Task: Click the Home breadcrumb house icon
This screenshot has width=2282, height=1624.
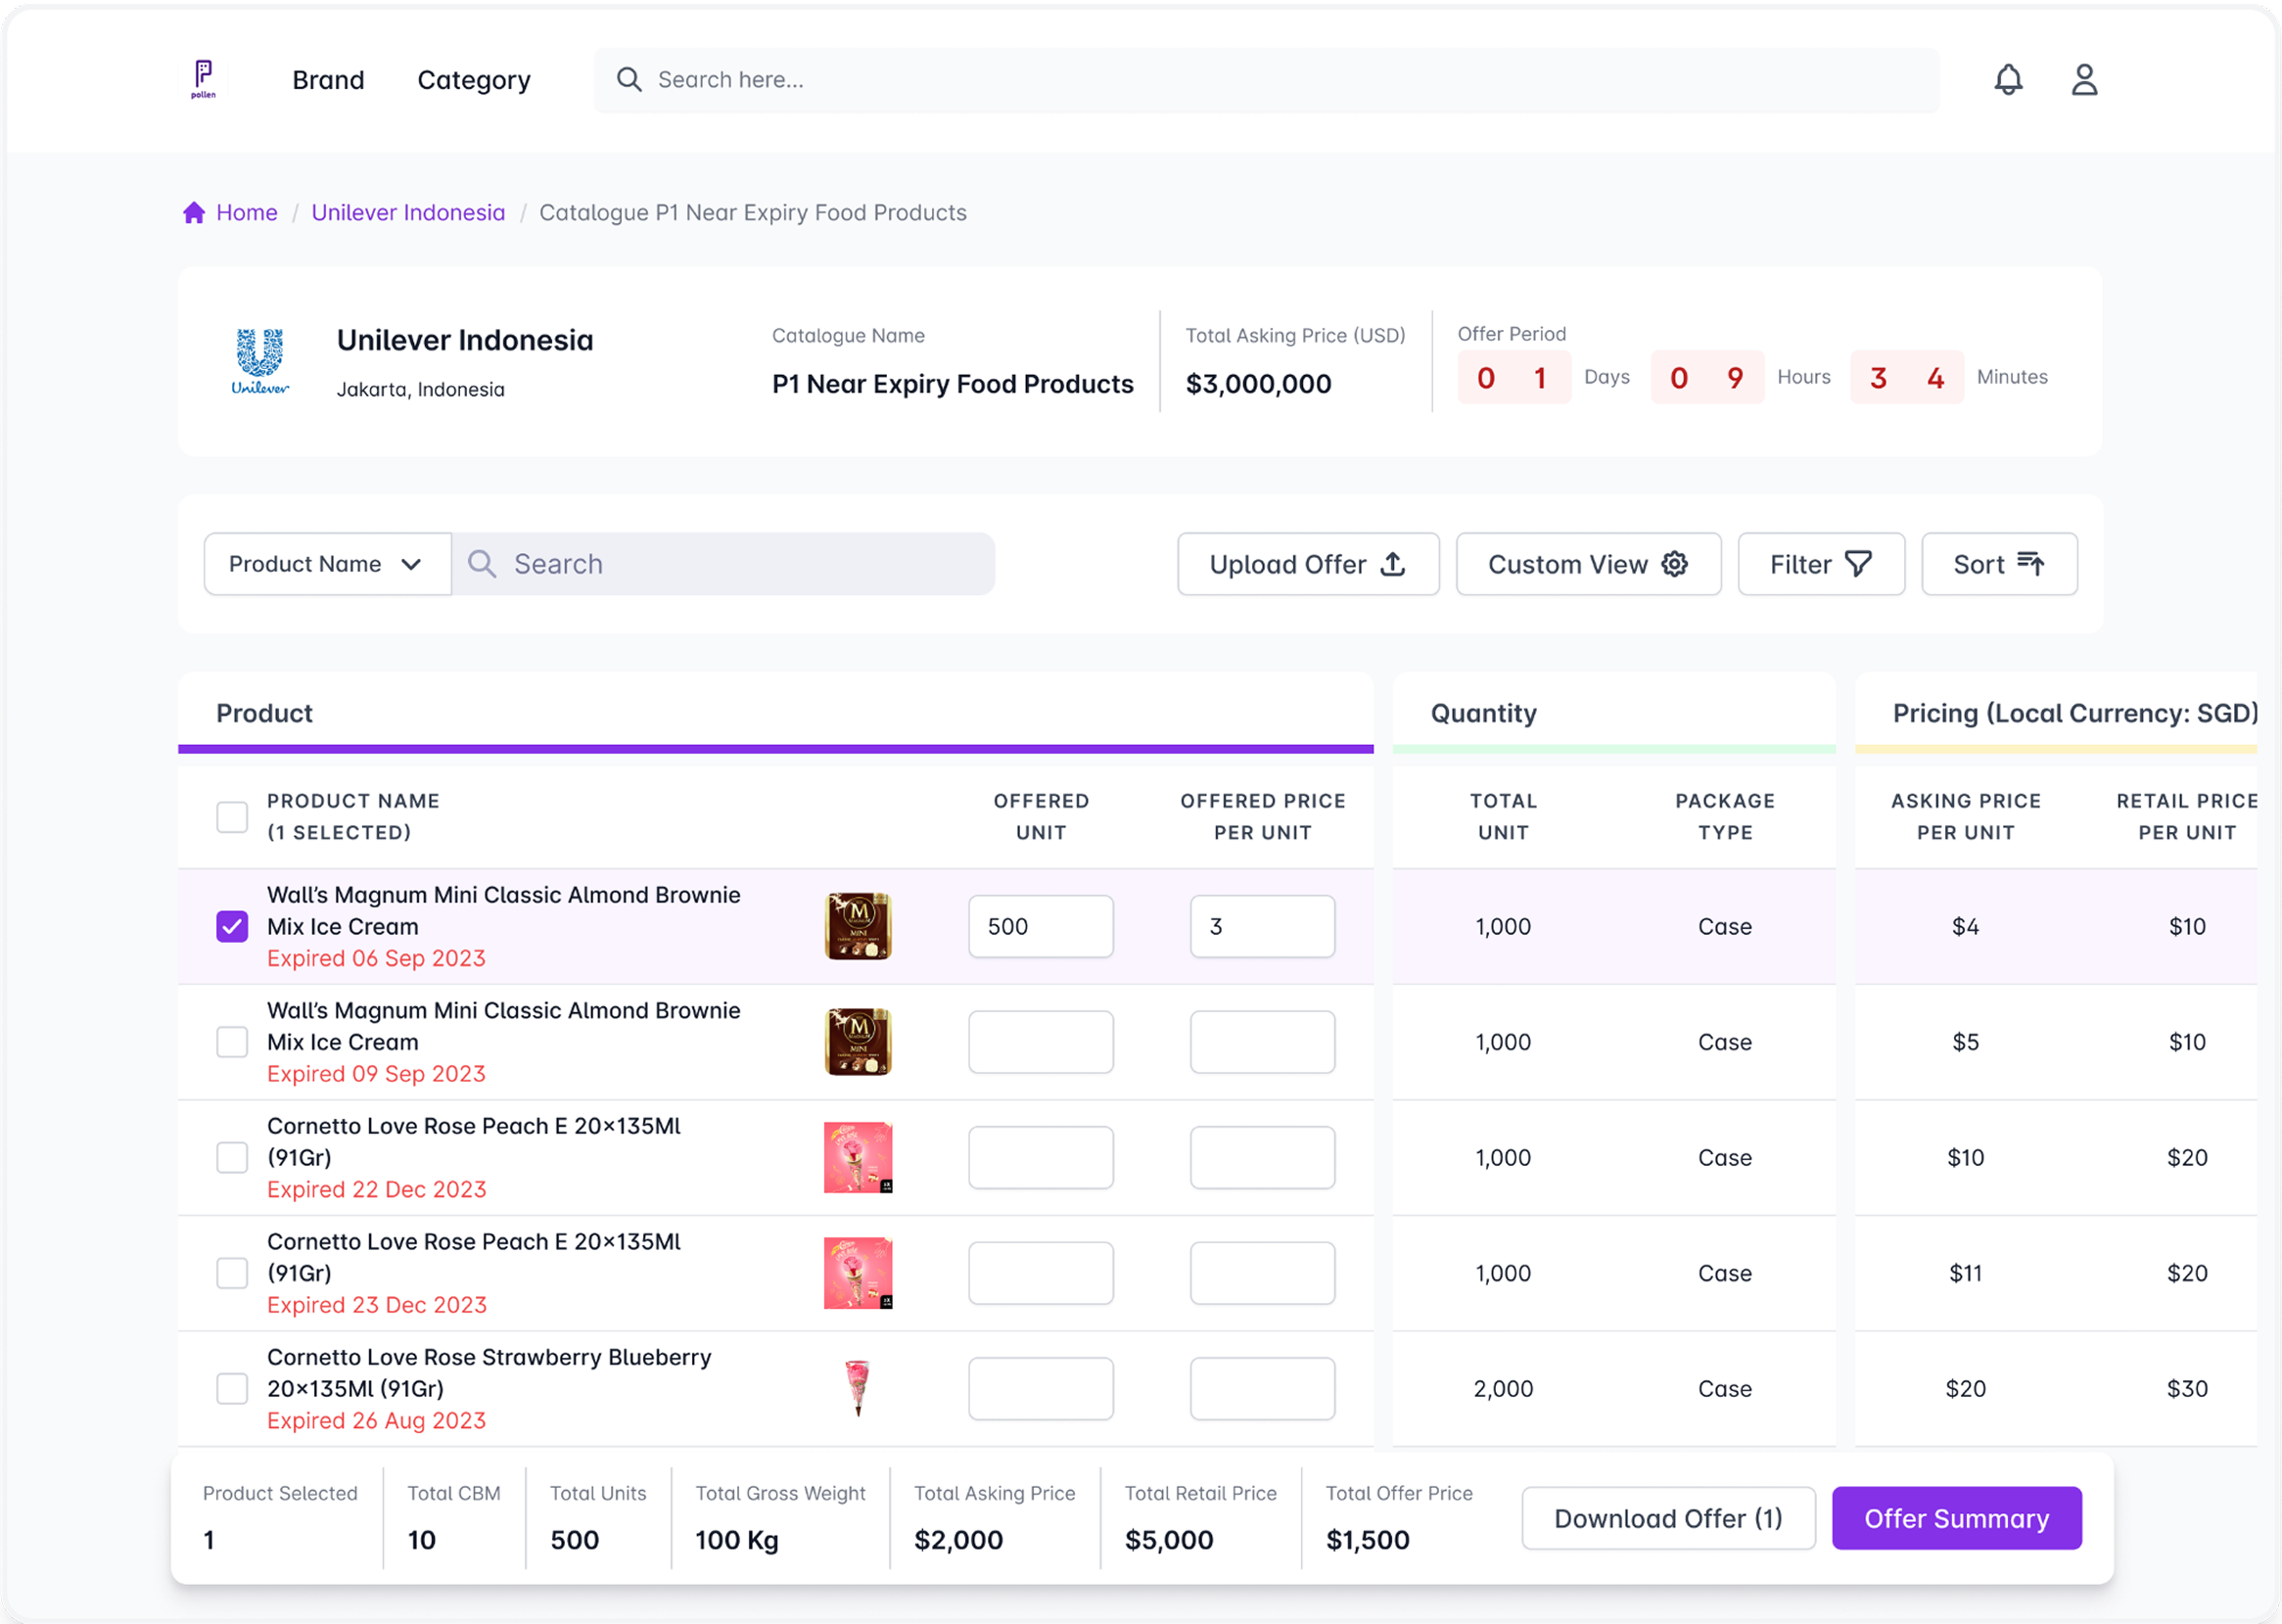Action: click(194, 212)
